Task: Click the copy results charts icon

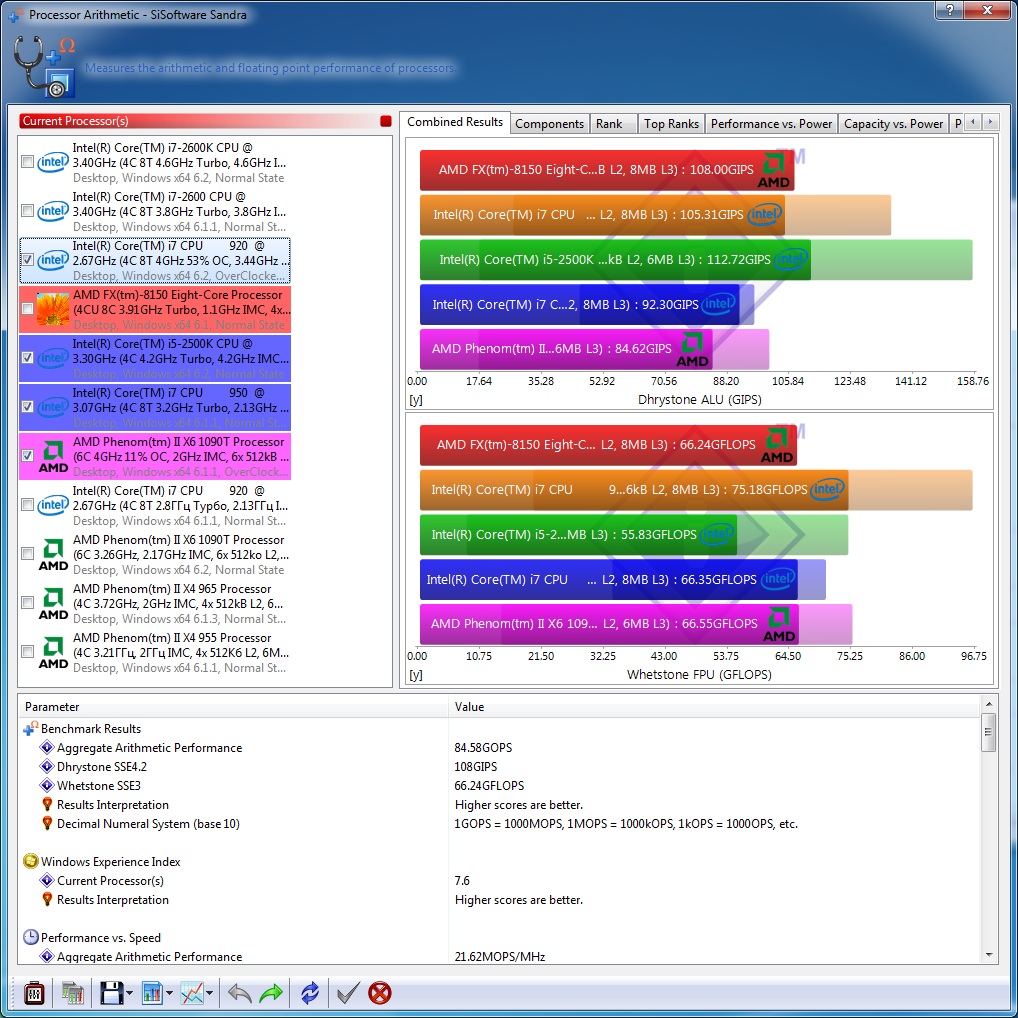Action: click(73, 993)
